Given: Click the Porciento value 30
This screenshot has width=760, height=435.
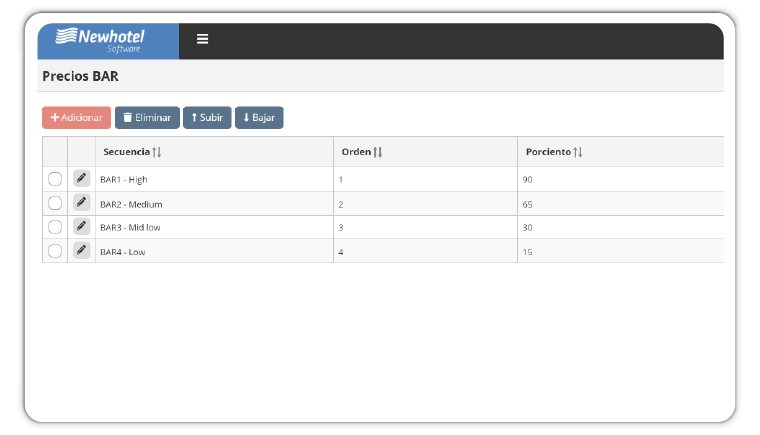Looking at the screenshot, I should (527, 227).
